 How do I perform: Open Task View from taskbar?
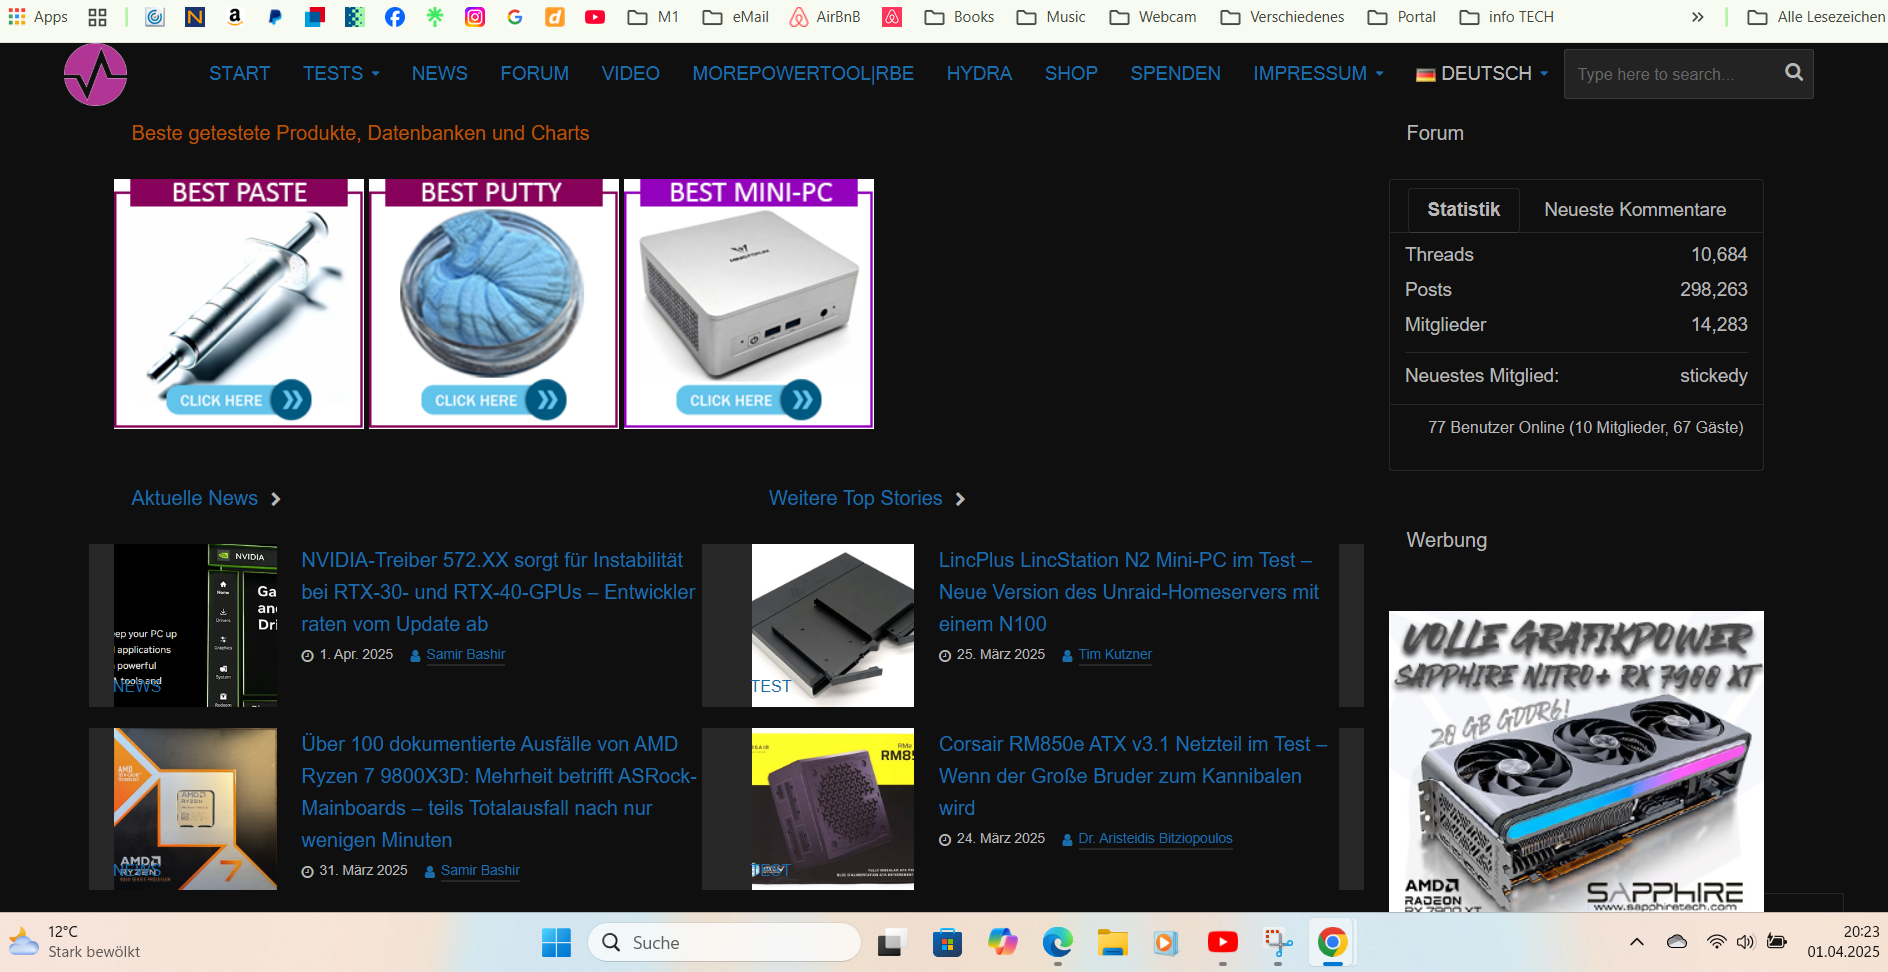tap(891, 942)
